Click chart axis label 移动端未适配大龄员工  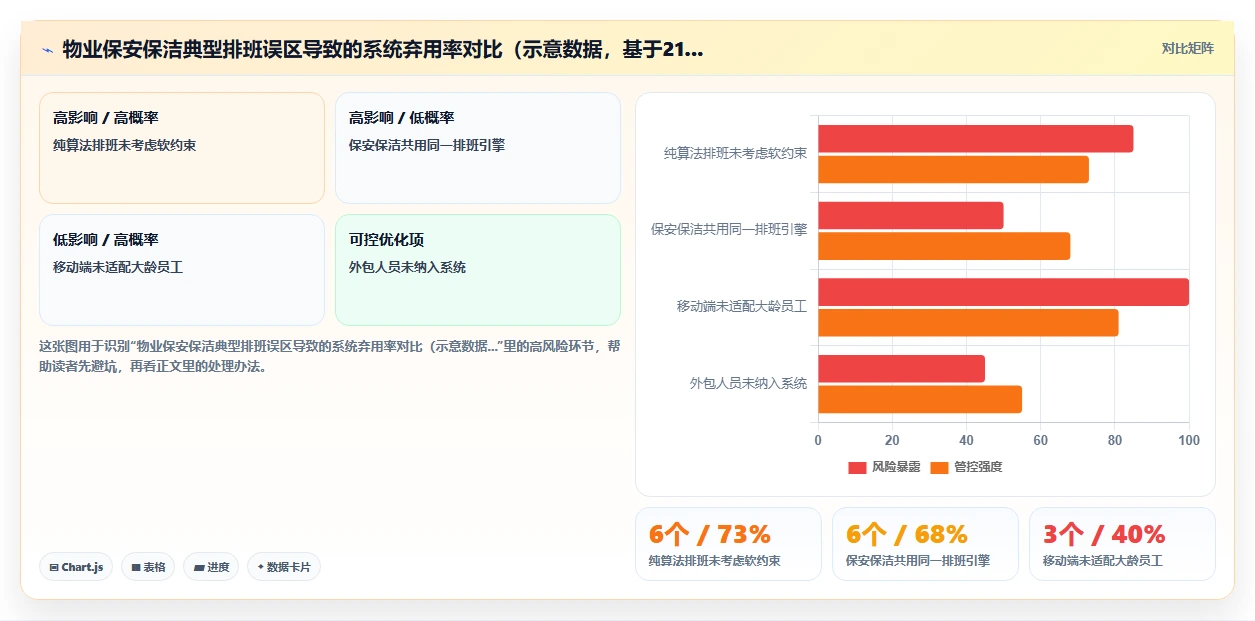click(742, 307)
